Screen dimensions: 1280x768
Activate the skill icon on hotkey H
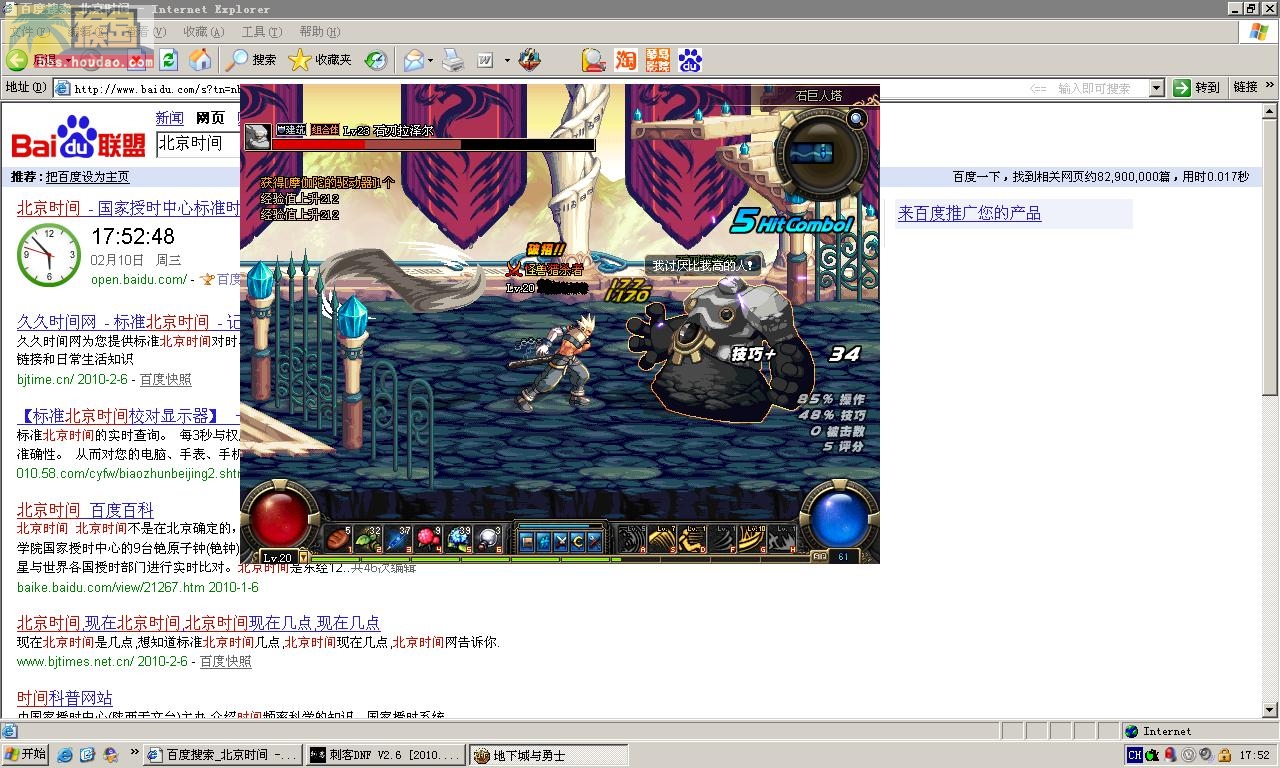click(781, 539)
